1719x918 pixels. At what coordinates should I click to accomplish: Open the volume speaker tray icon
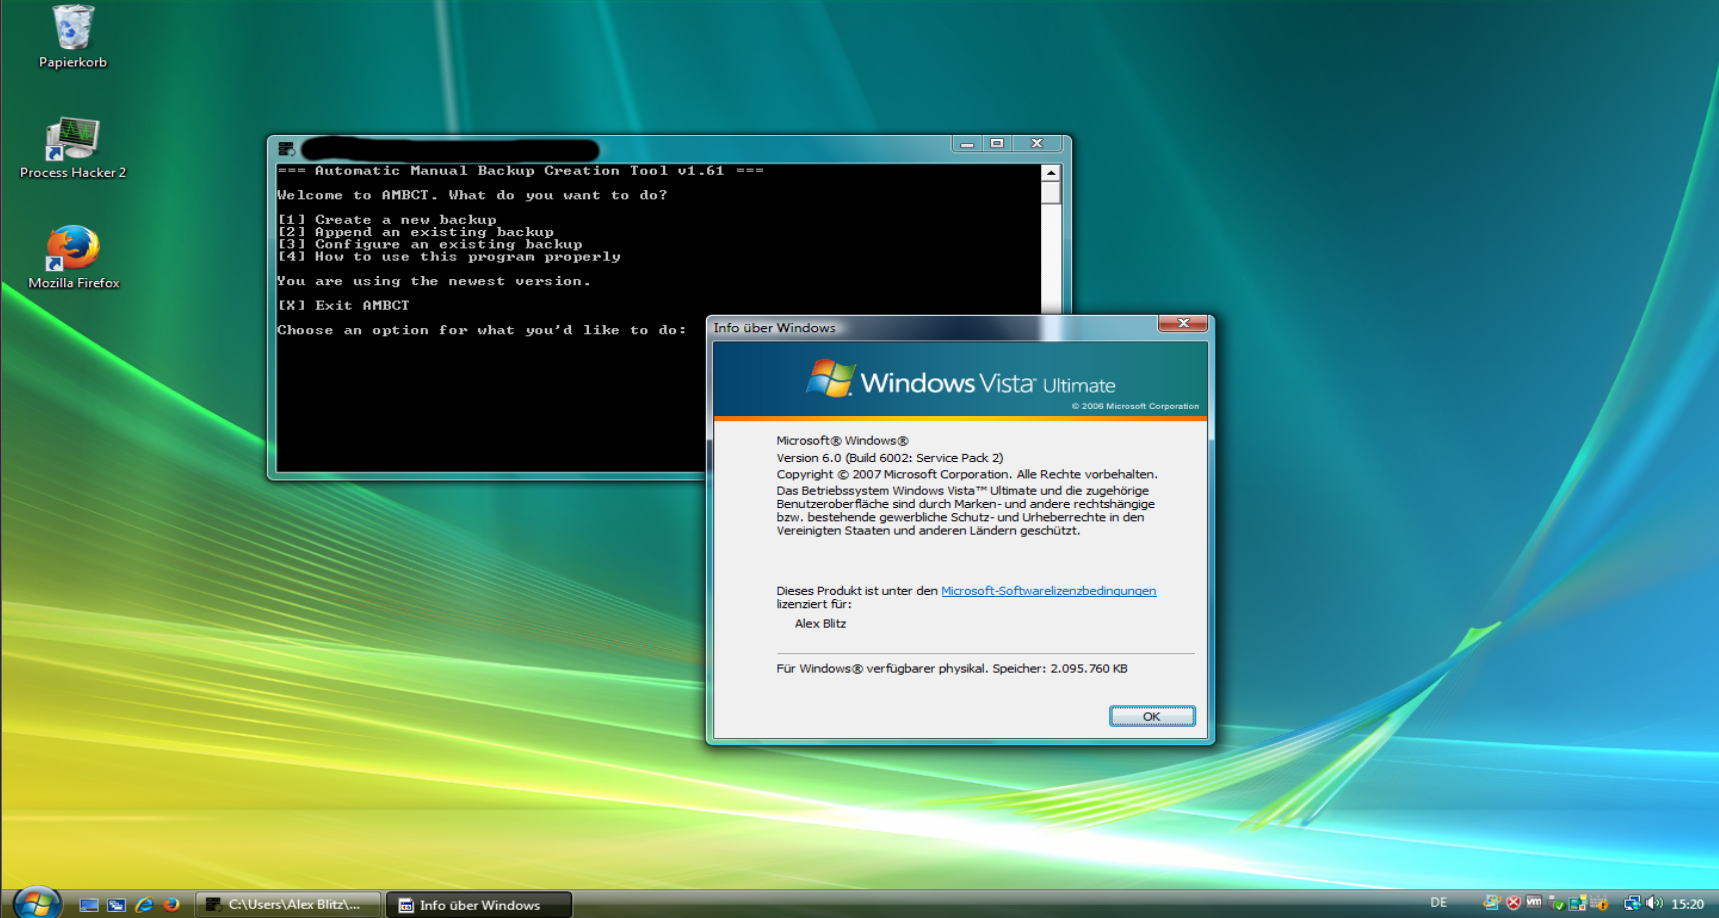(x=1654, y=903)
